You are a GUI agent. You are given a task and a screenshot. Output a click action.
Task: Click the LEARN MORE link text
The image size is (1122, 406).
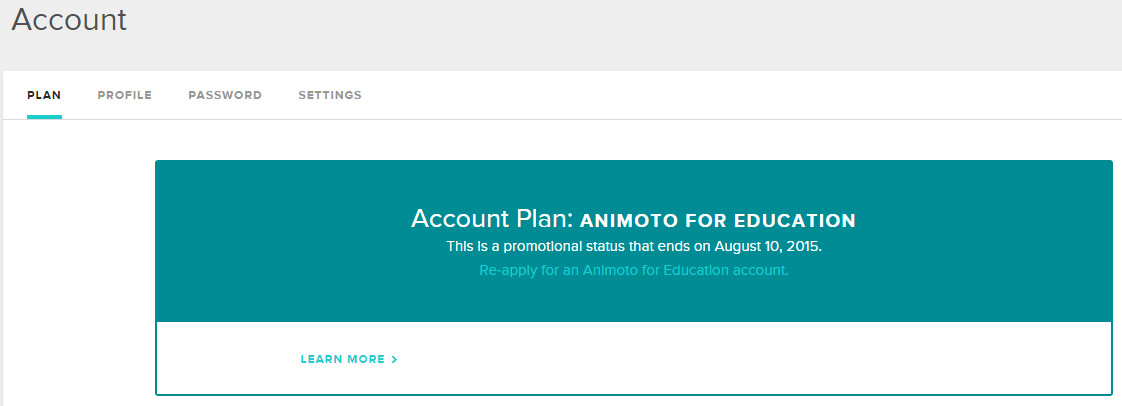[342, 359]
